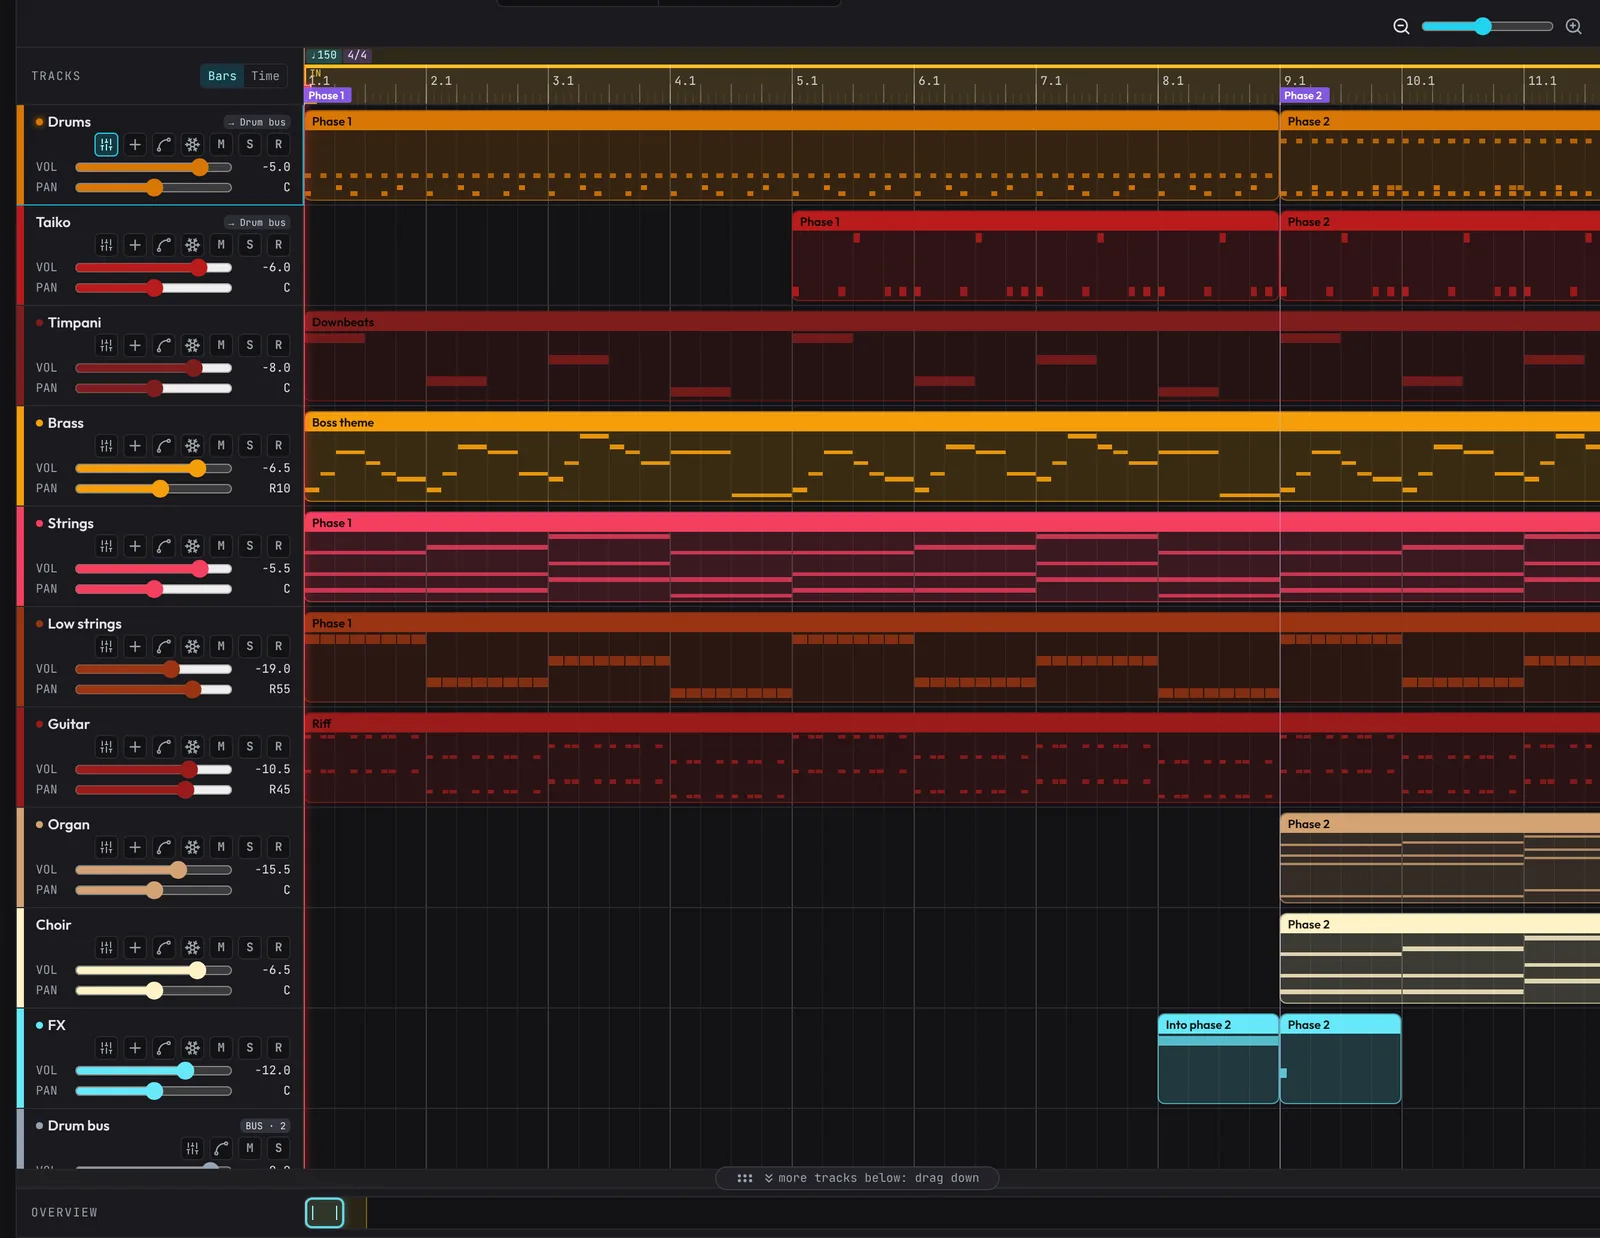Freeze the Brass track with snowflake icon
Screen dimensions: 1600x1238
[x=192, y=446]
